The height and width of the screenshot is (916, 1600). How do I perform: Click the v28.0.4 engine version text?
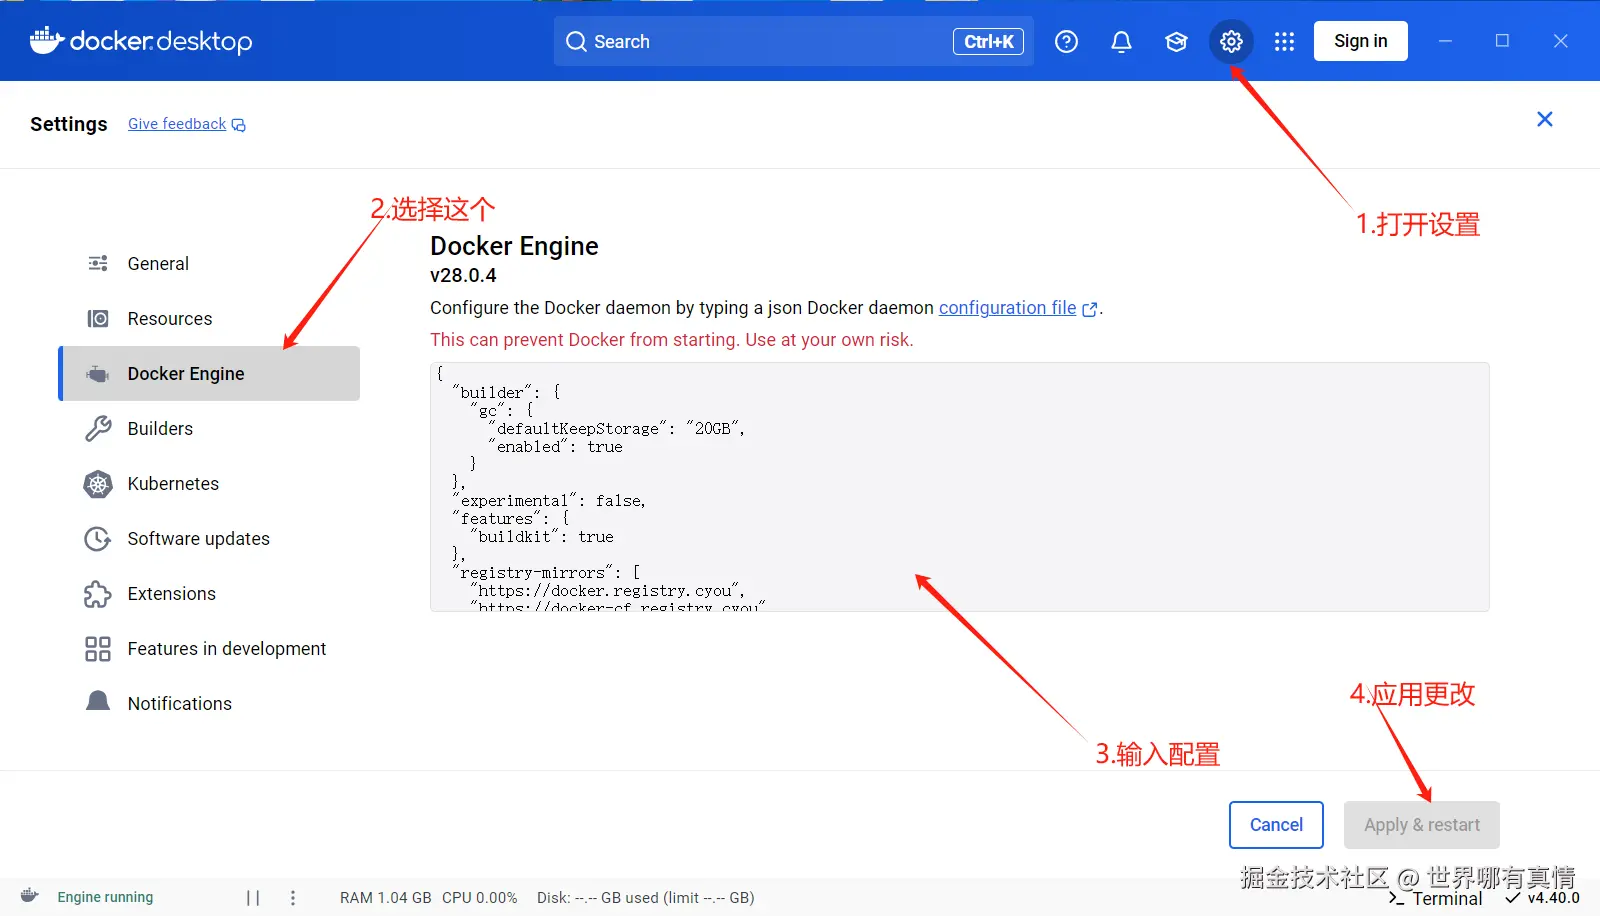tap(463, 275)
